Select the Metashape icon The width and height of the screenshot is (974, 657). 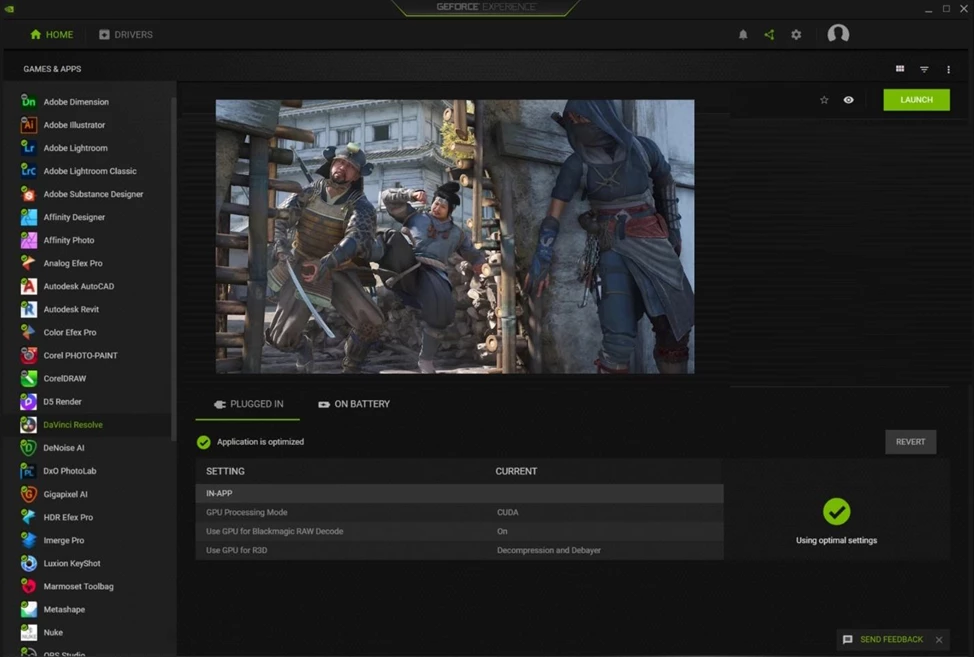click(x=29, y=609)
